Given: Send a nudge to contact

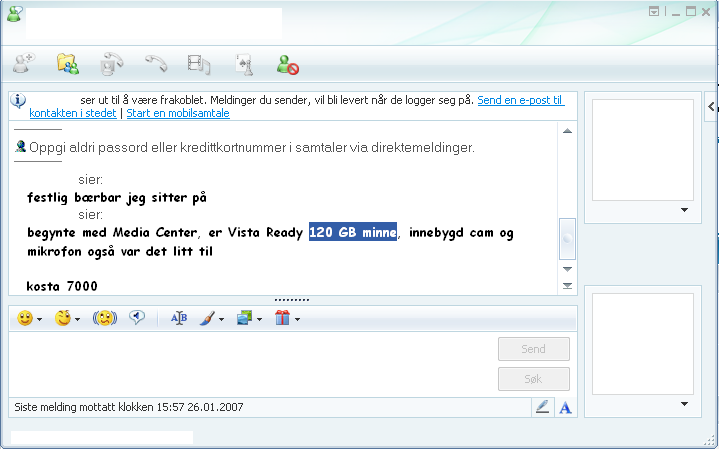Looking at the screenshot, I should point(105,318).
